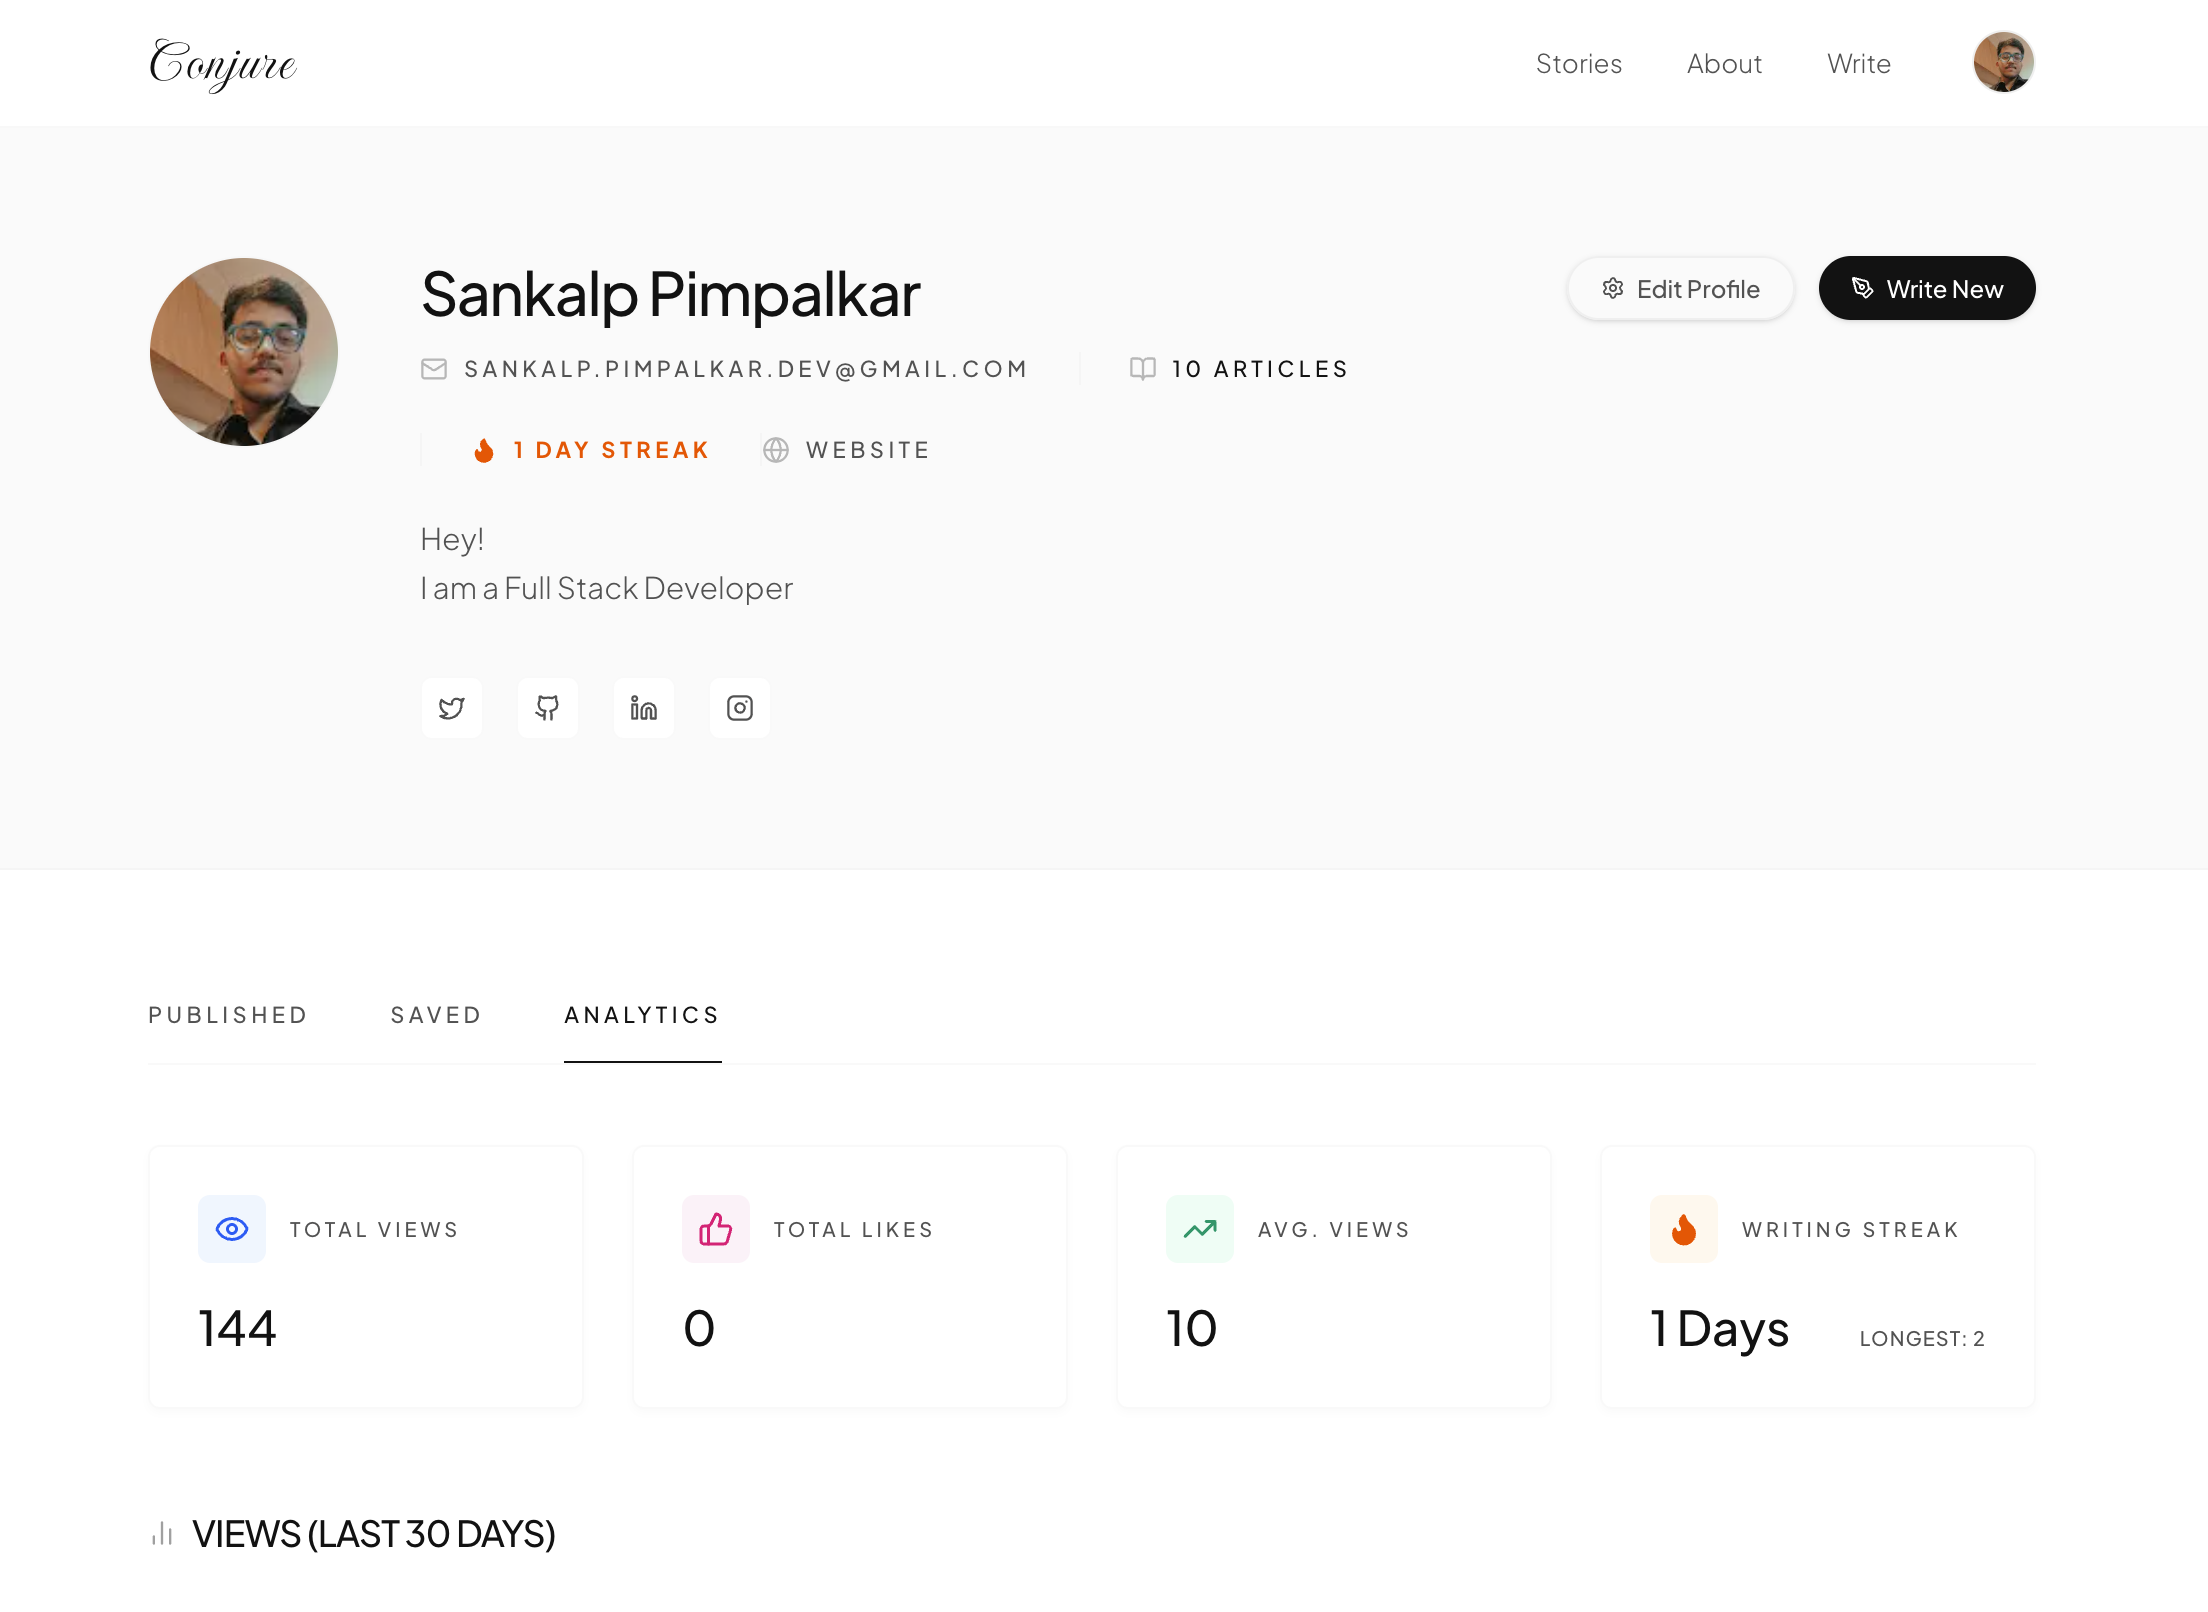The width and height of the screenshot is (2208, 1612).
Task: Click the trend arrow icon on Avg. Views card
Action: coord(1199,1229)
